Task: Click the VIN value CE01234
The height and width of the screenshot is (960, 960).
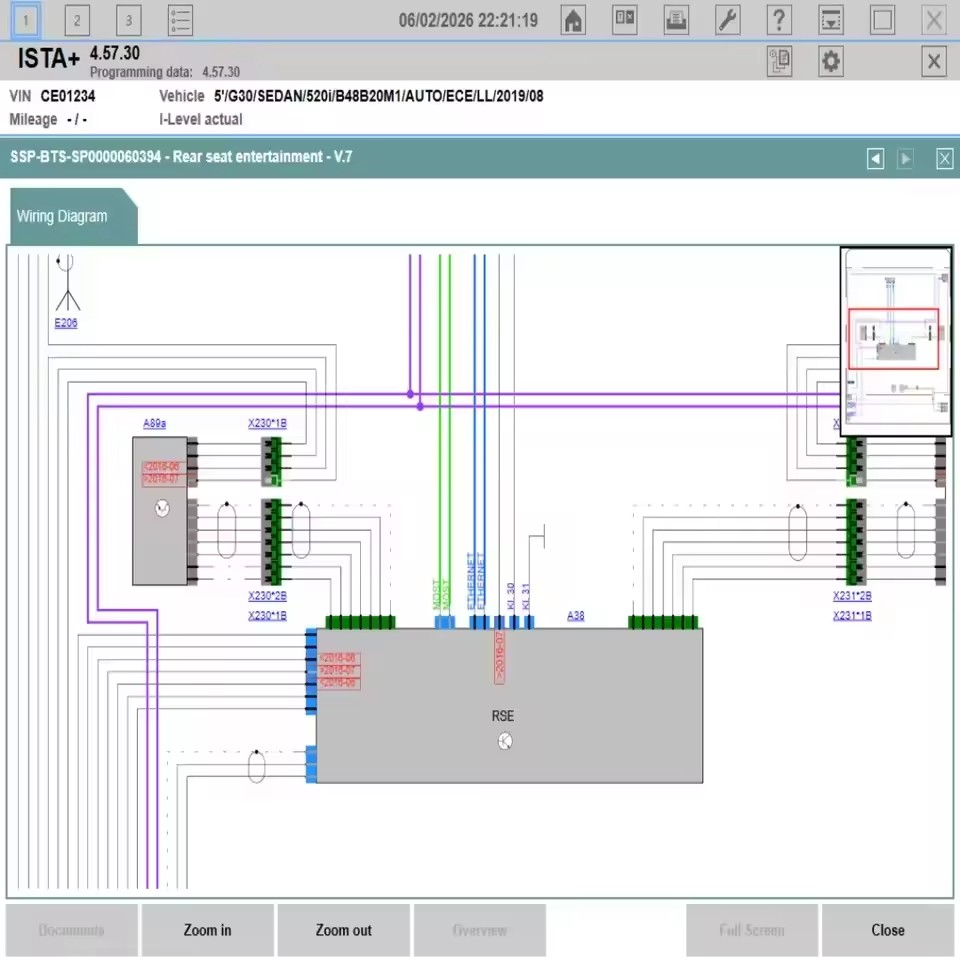Action: (x=68, y=96)
